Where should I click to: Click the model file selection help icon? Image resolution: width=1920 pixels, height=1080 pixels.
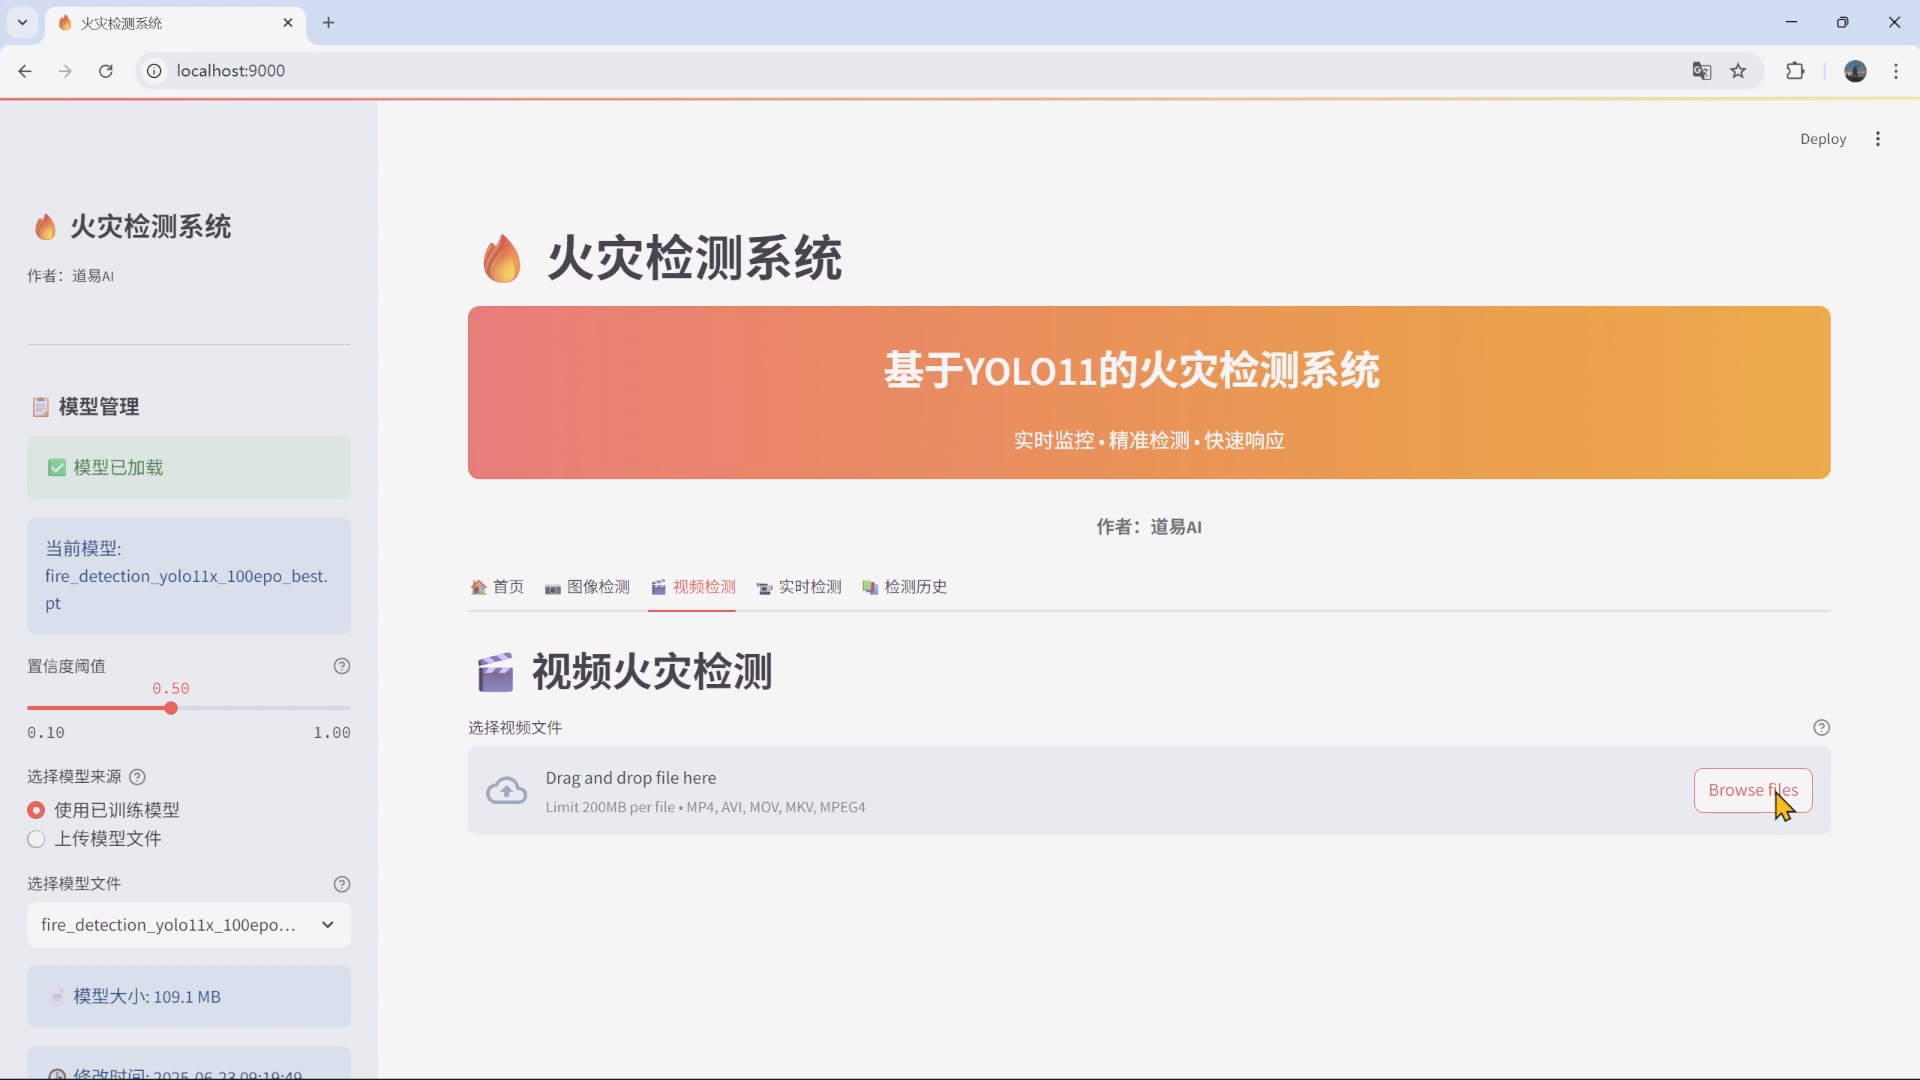[343, 884]
